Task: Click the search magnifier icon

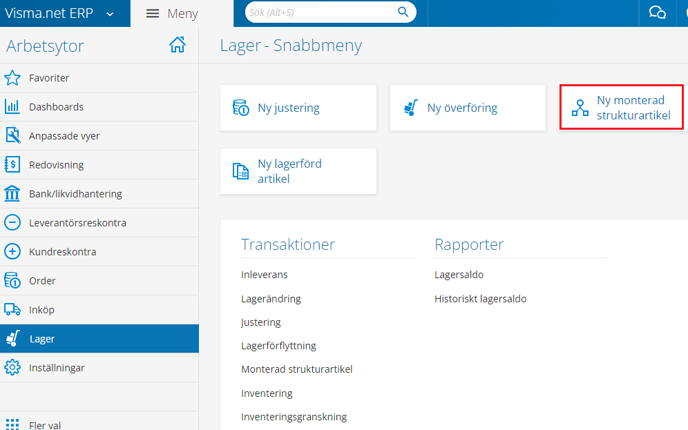Action: (x=403, y=12)
